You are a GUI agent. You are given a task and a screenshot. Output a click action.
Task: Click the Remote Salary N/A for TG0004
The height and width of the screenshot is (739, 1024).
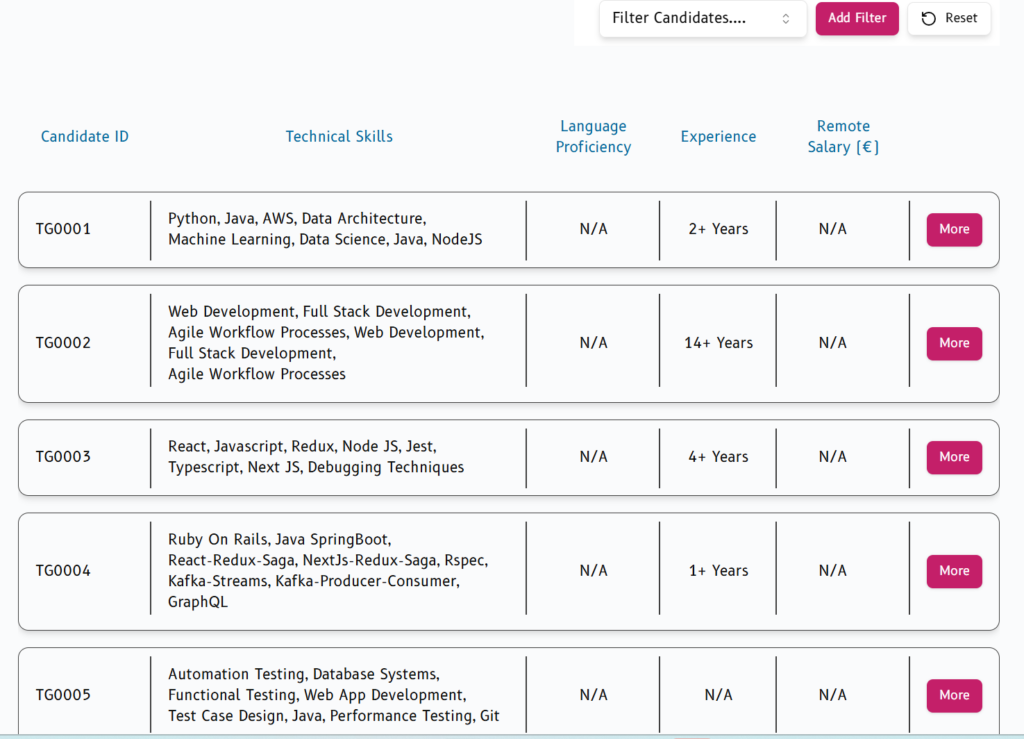[x=833, y=571]
